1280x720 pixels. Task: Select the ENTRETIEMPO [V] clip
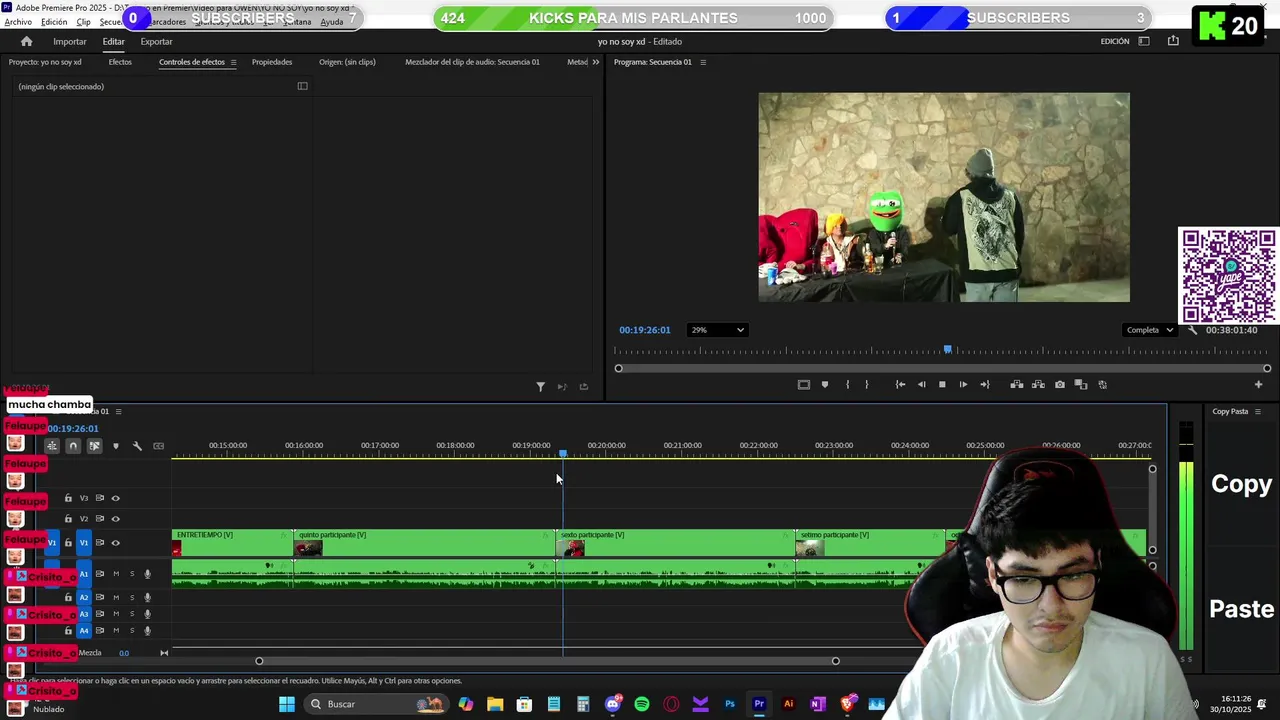pos(232,544)
